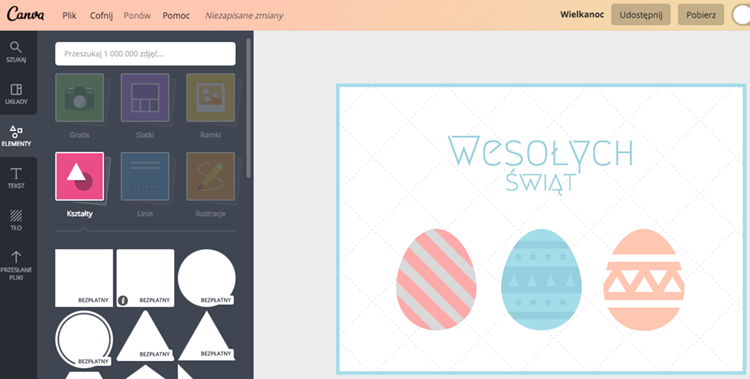Open the Tekst sidebar tab
Image resolution: width=750 pixels, height=379 pixels.
16,178
